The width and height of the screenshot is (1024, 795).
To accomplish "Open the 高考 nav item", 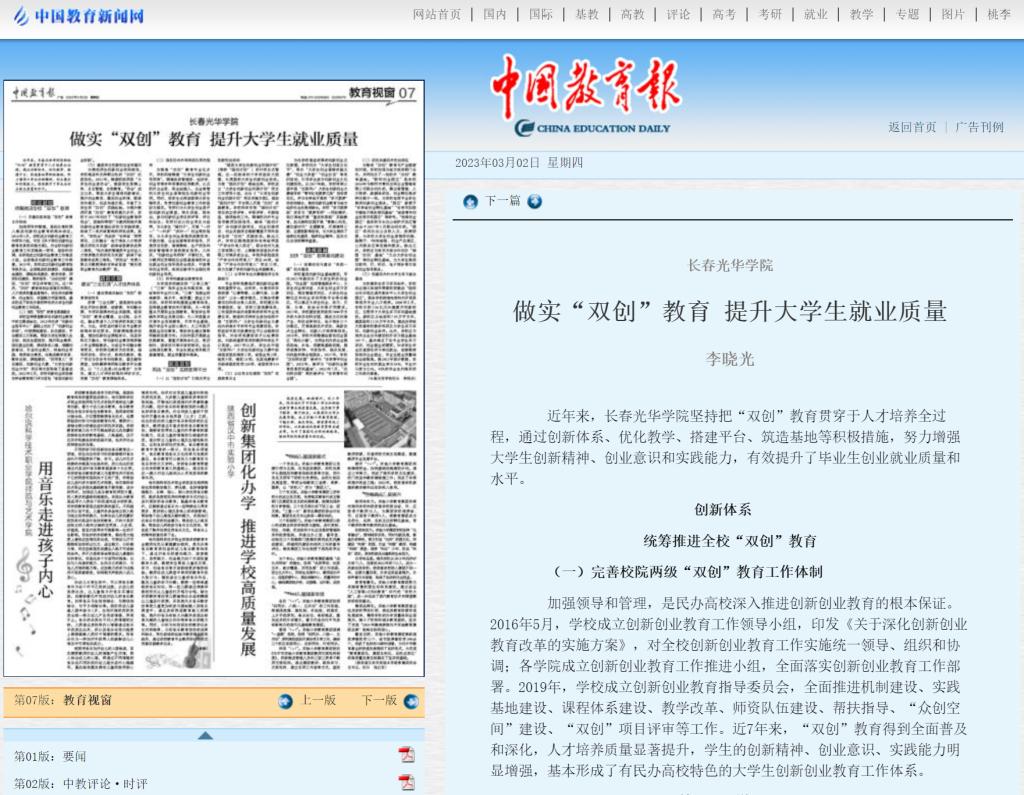I will pyautogui.click(x=724, y=14).
